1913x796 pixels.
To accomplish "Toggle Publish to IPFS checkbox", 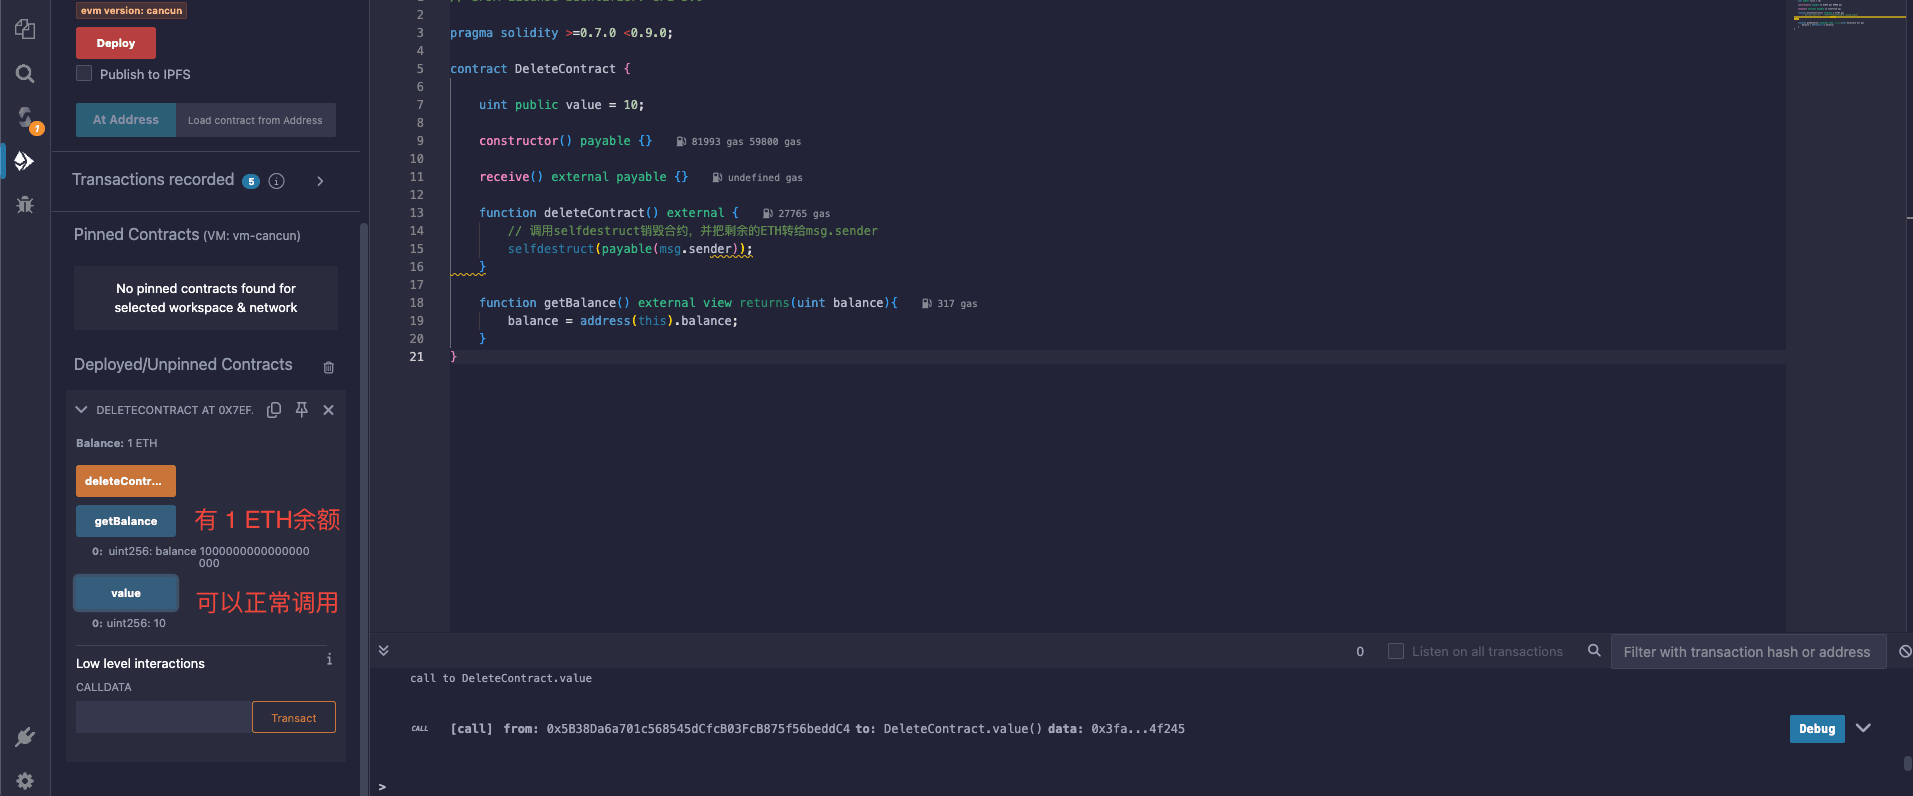I will [84, 73].
